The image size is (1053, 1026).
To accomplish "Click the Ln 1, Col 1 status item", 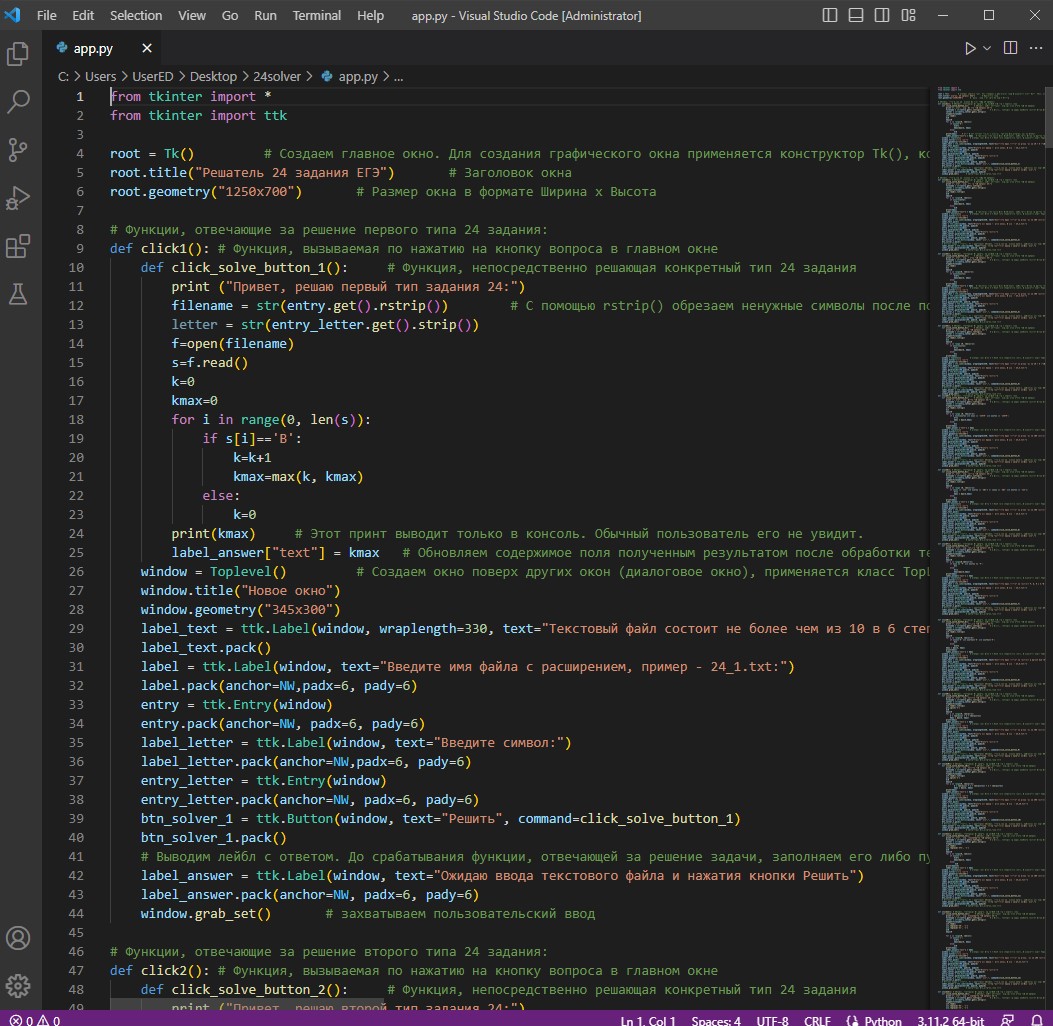I will [x=647, y=1020].
